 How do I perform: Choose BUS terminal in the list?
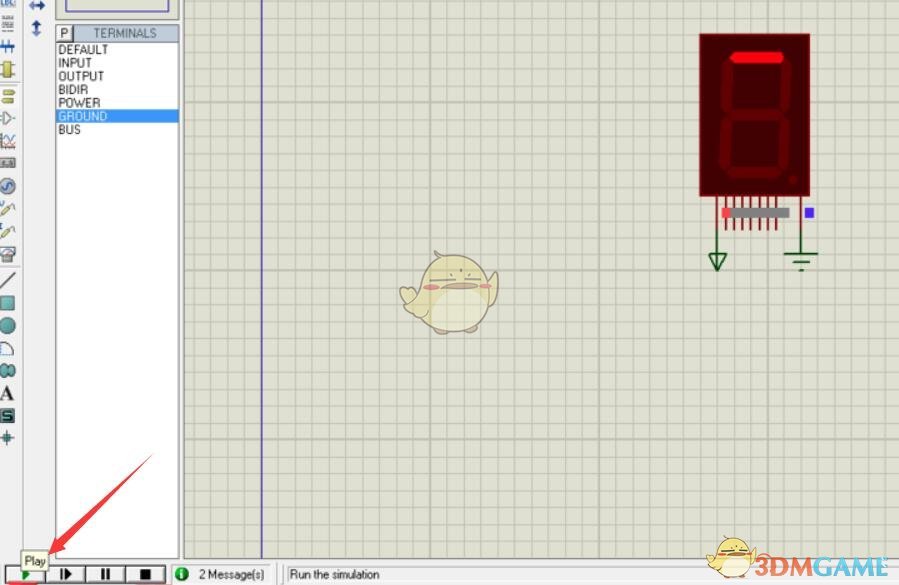click(x=117, y=130)
